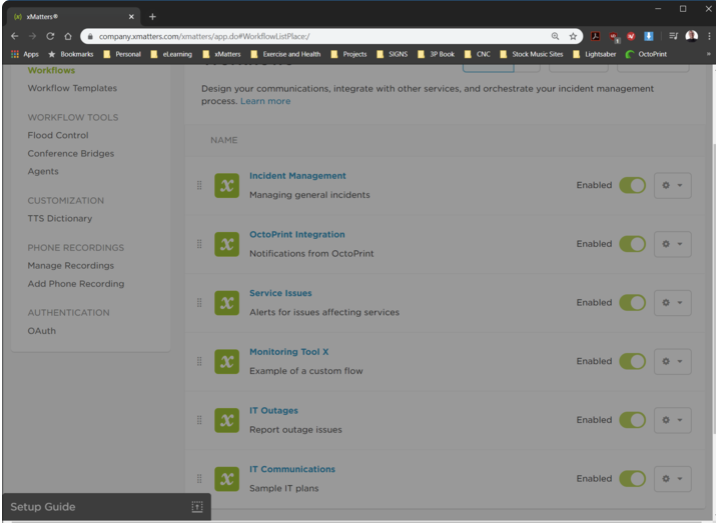Image resolution: width=716 pixels, height=523 pixels.
Task: Bookmark this page with the star icon
Action: coord(573,36)
